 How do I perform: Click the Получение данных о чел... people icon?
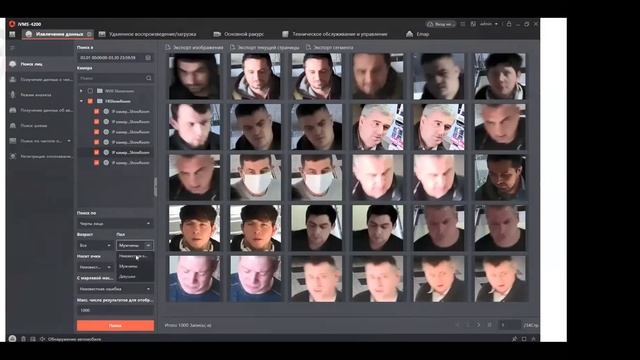tap(13, 80)
